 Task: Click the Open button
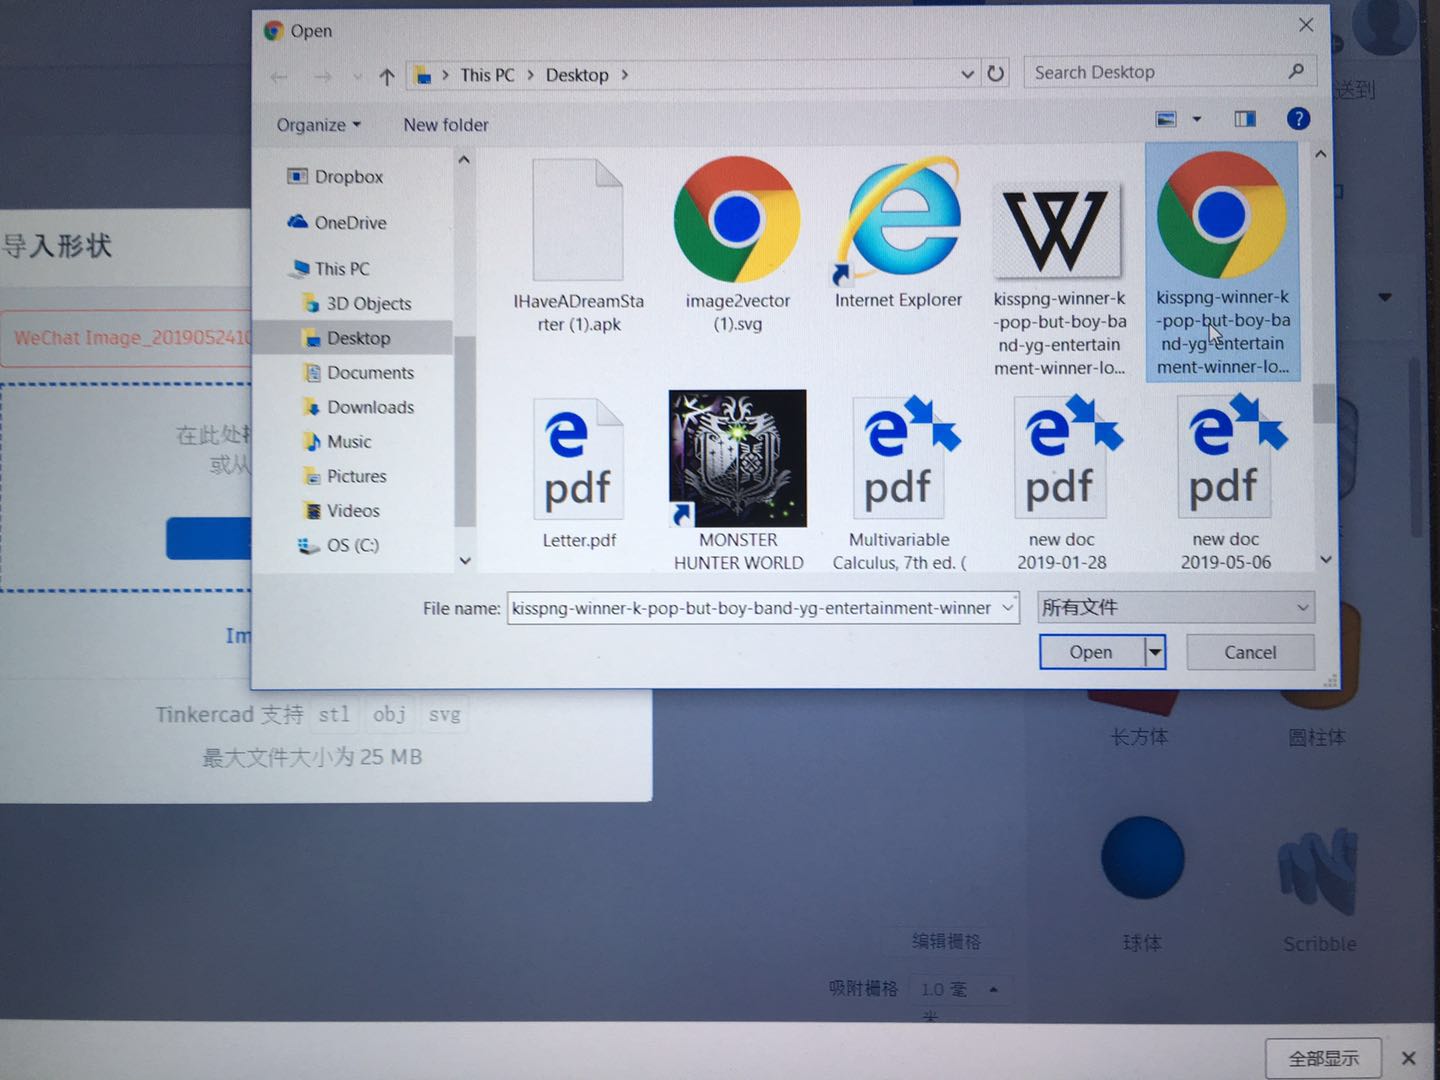point(1091,652)
